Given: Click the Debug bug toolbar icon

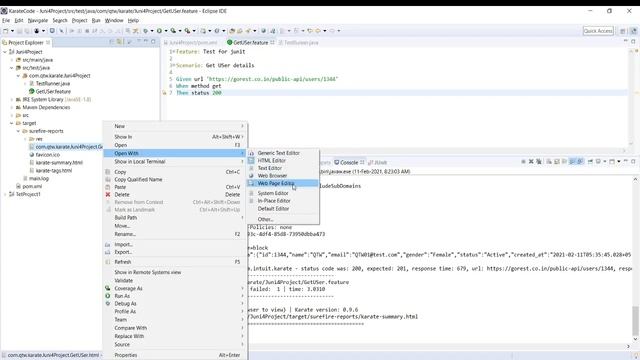Looking at the screenshot, I should coord(146,31).
